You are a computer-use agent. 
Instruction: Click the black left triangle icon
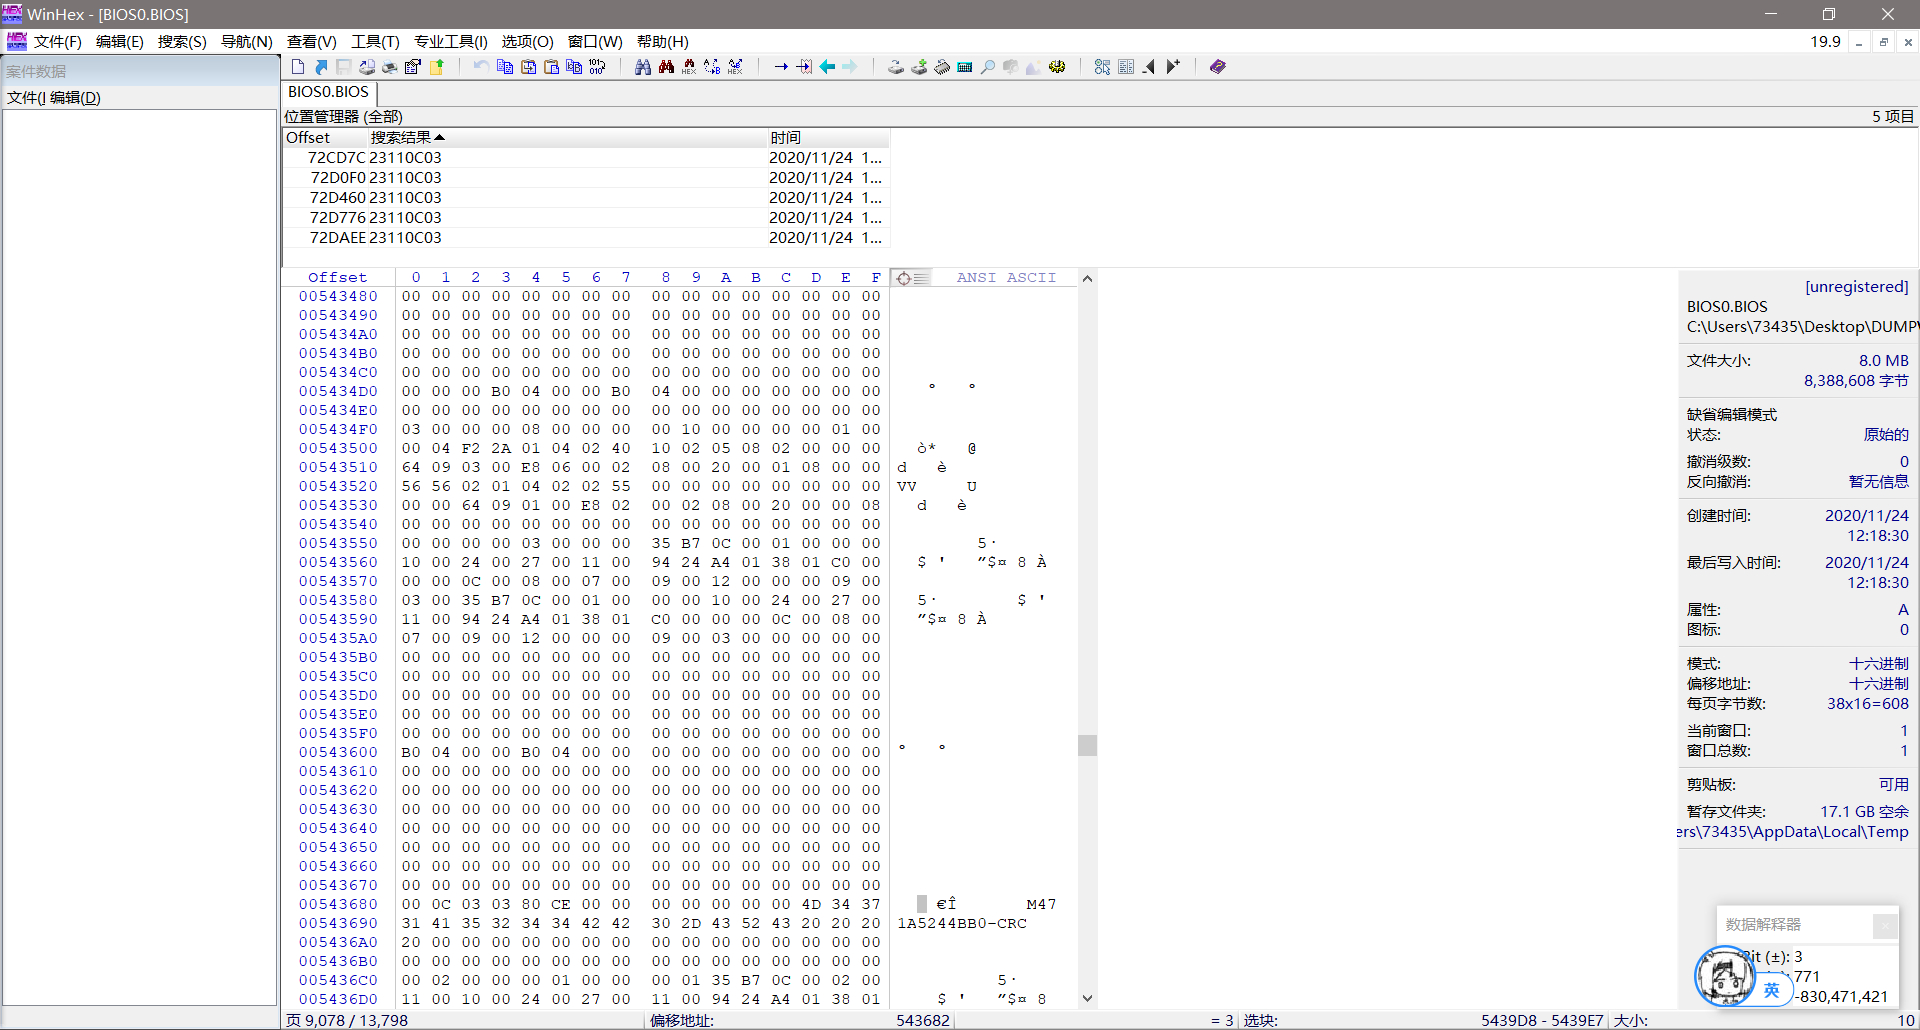[x=1149, y=67]
